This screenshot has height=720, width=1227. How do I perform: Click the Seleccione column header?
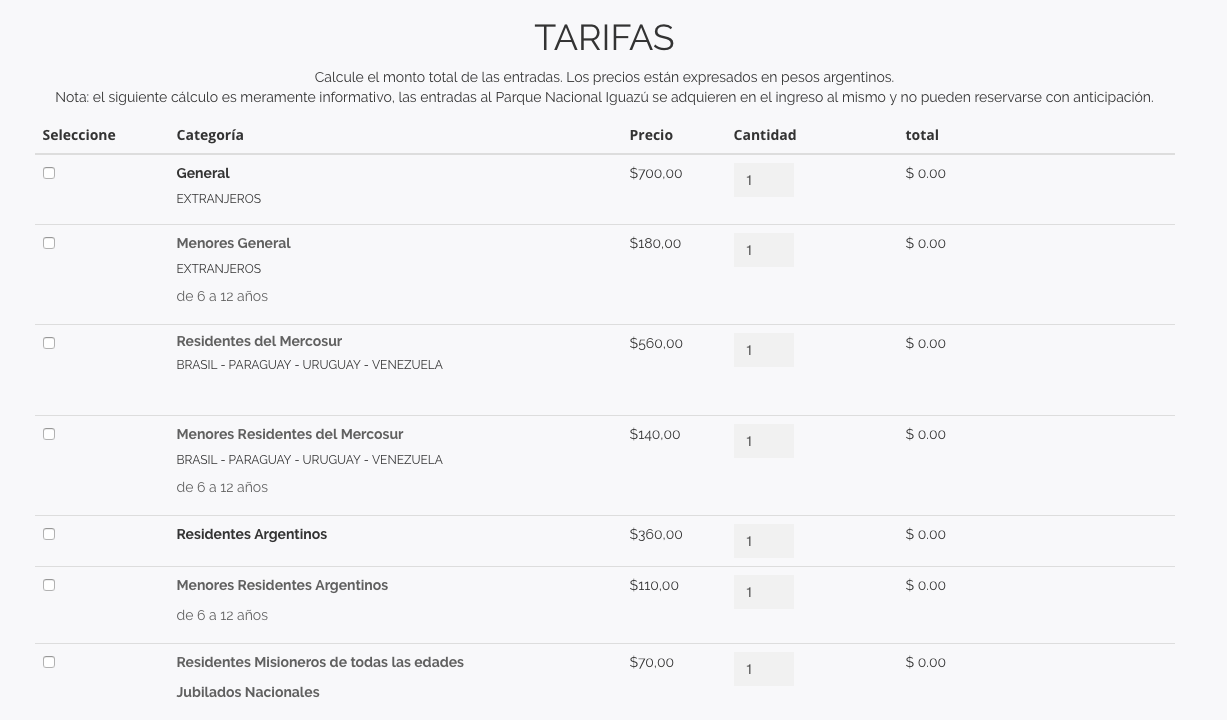tap(79, 135)
